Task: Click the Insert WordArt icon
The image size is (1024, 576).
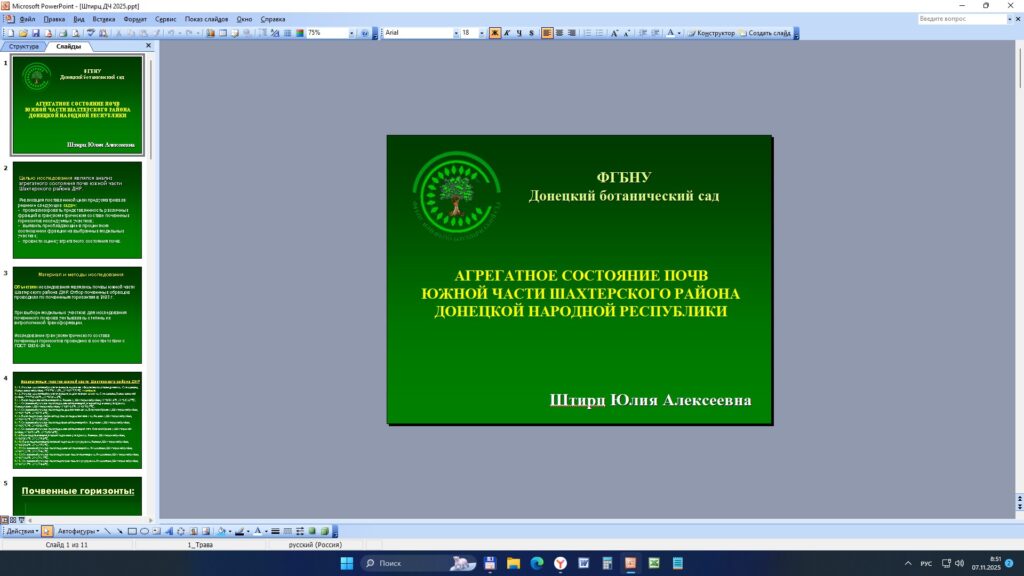Action: click(167, 531)
